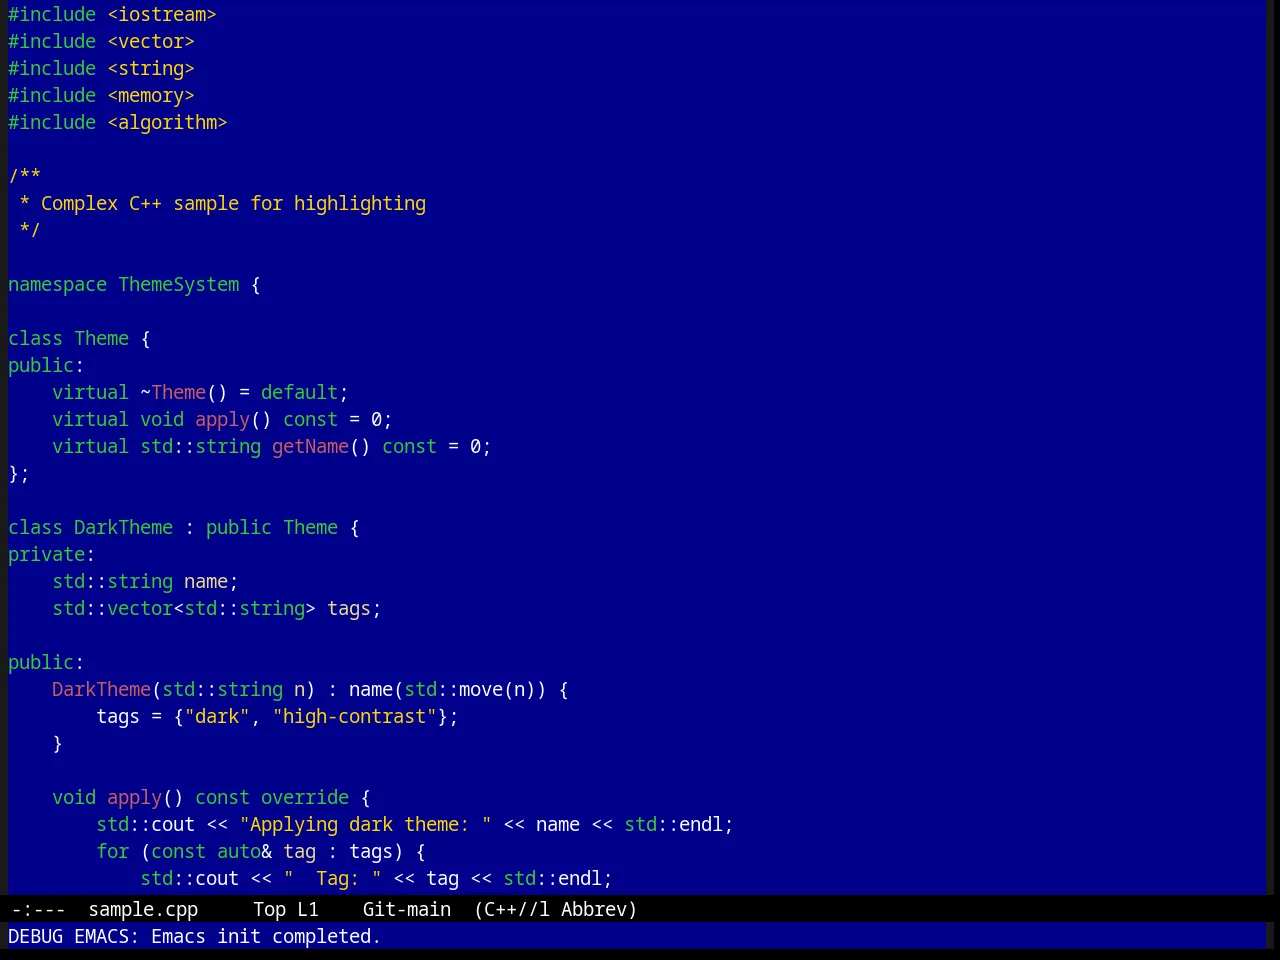Click the string literal "high-contrast"

click(x=354, y=716)
